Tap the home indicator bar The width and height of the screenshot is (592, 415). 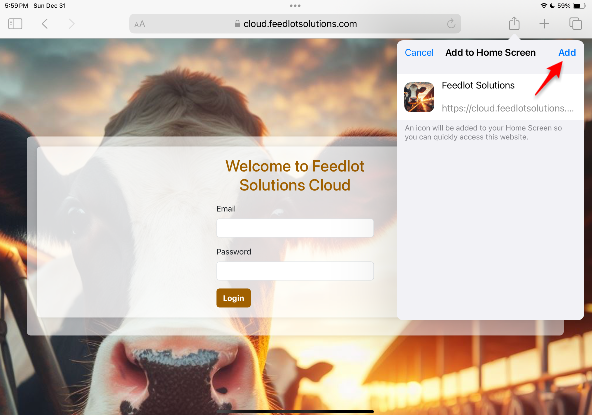[x=295, y=411]
